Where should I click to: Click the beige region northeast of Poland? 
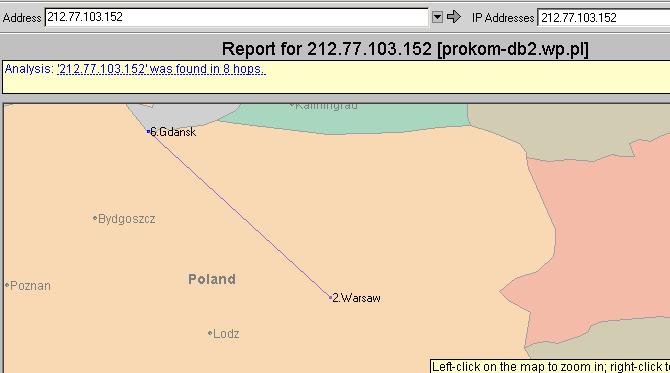pos(555,128)
